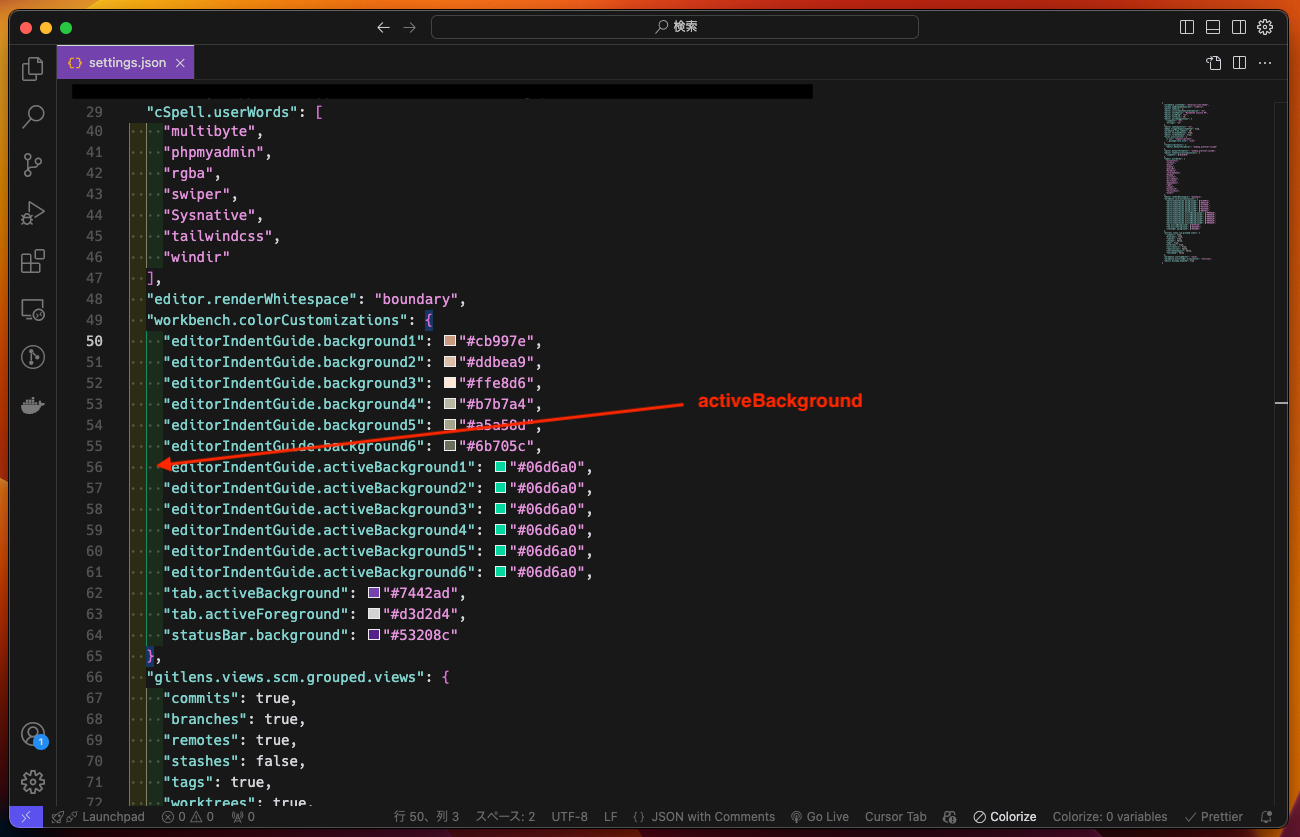The image size is (1300, 837).
Task: Open the Run and Debug view
Action: click(33, 213)
